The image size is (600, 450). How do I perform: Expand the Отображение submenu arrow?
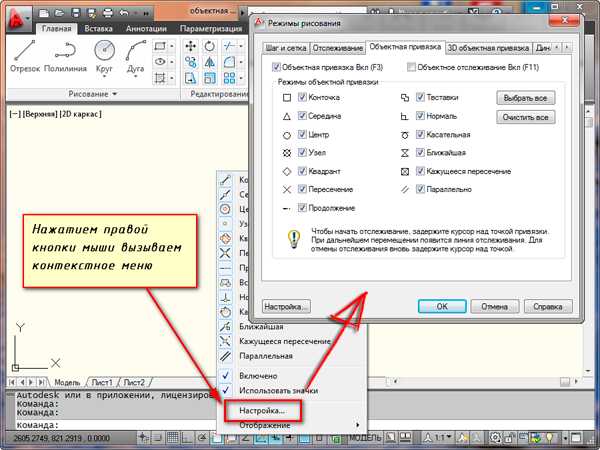click(357, 425)
